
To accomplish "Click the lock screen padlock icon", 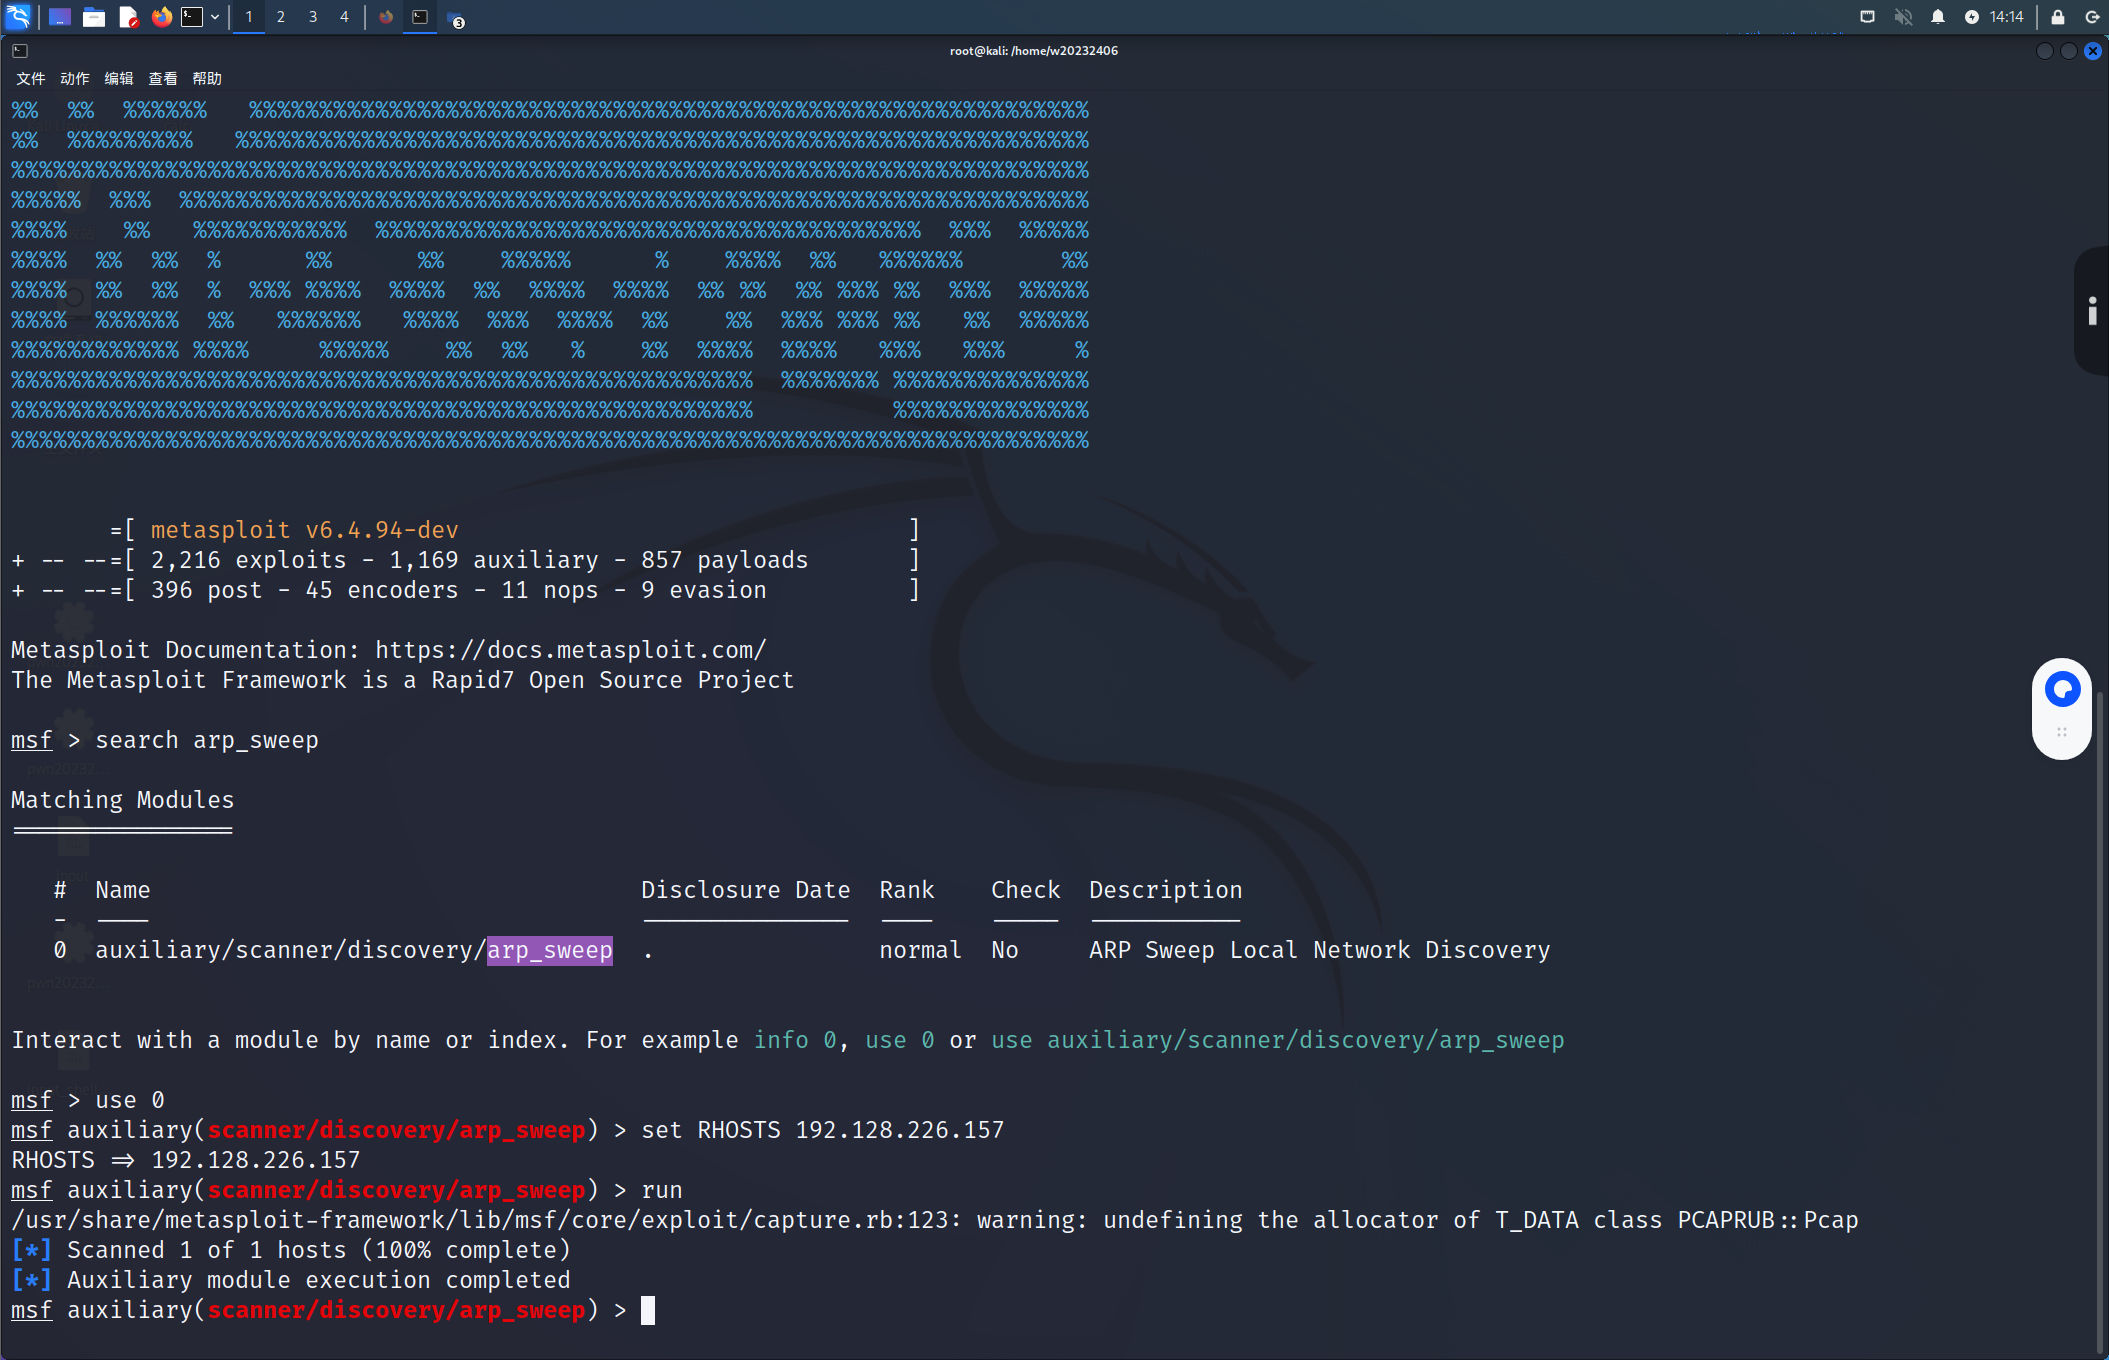I will (2058, 17).
